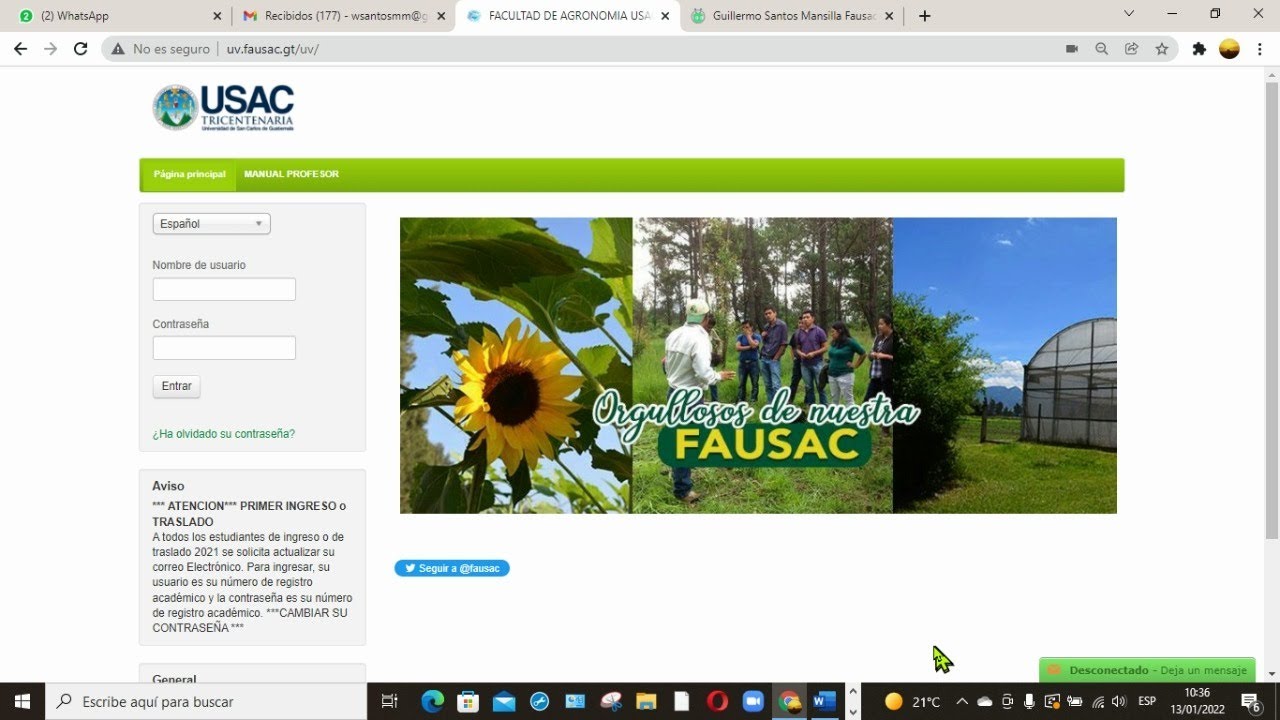Click the Seguir a @fausac Twitter button
The width and height of the screenshot is (1280, 720).
pos(452,568)
